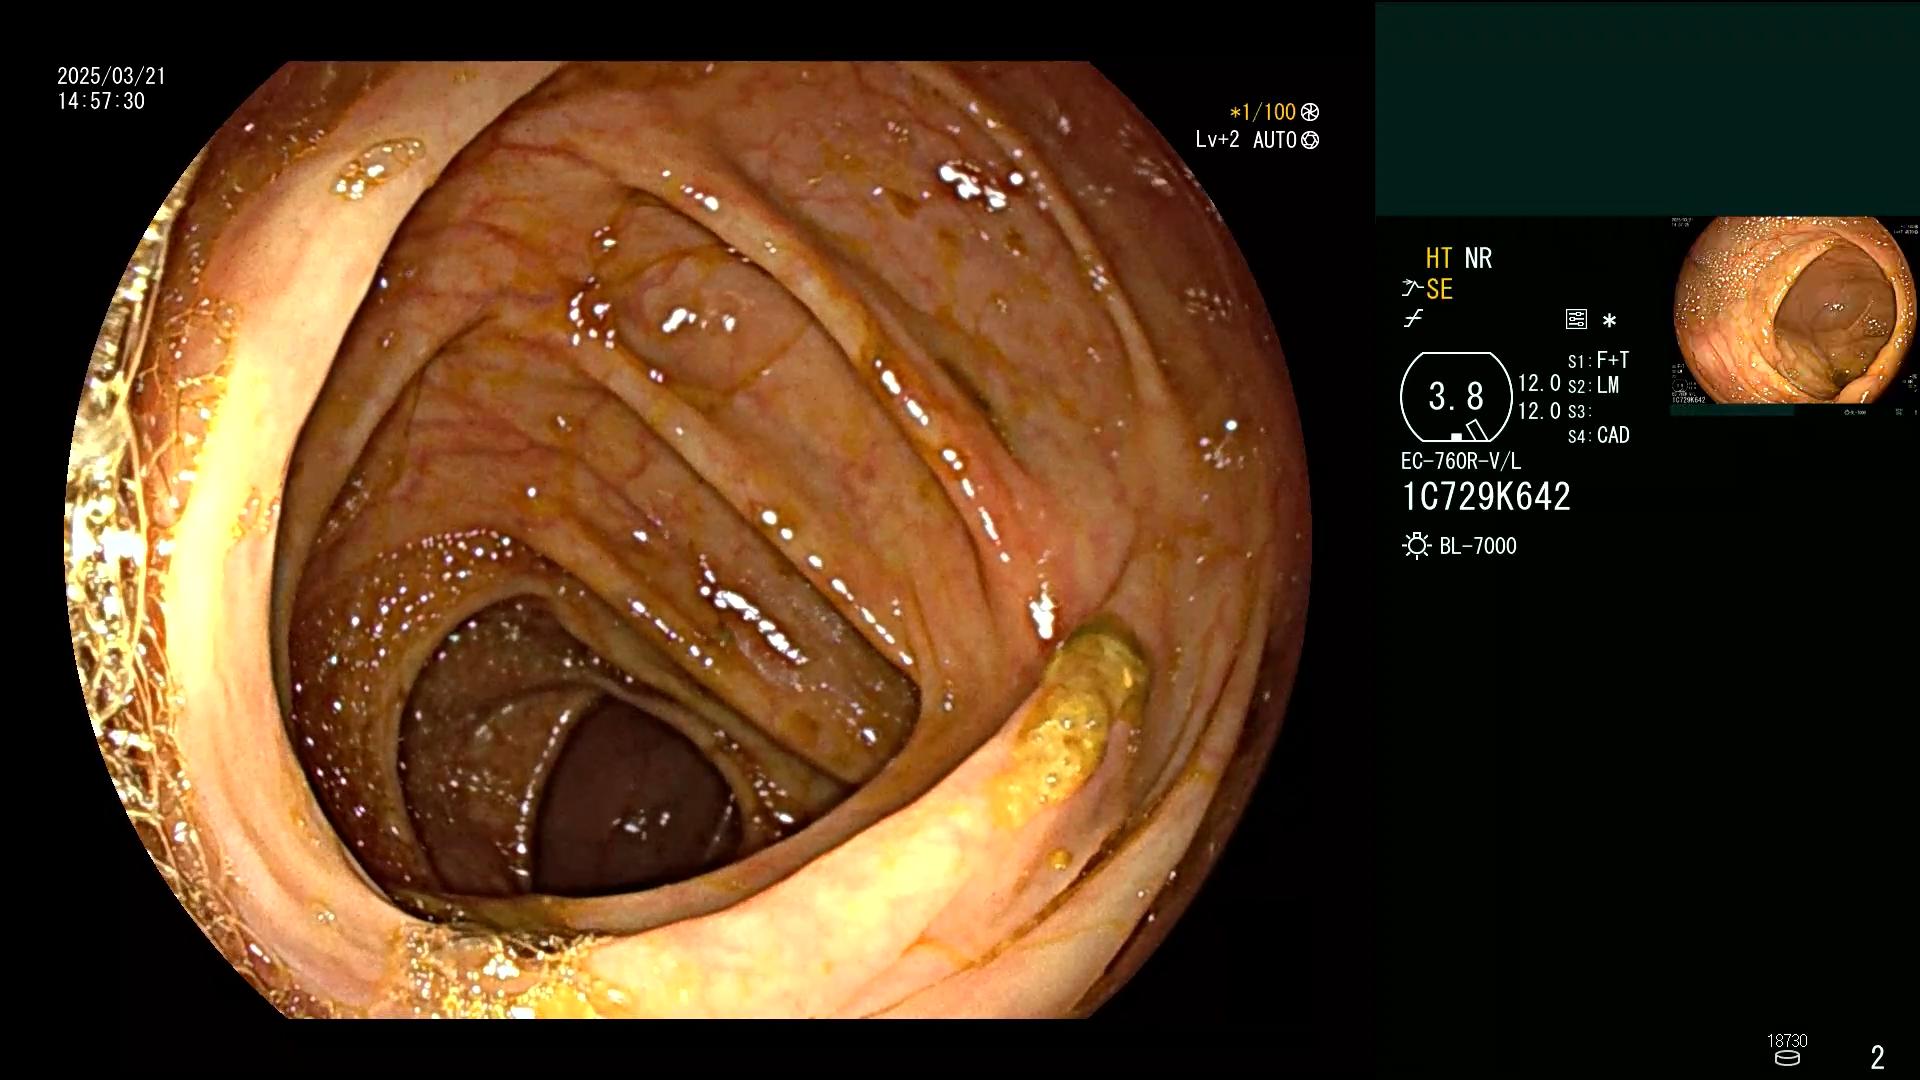
Task: Click the tone curve icon below SE
Action: click(1413, 319)
